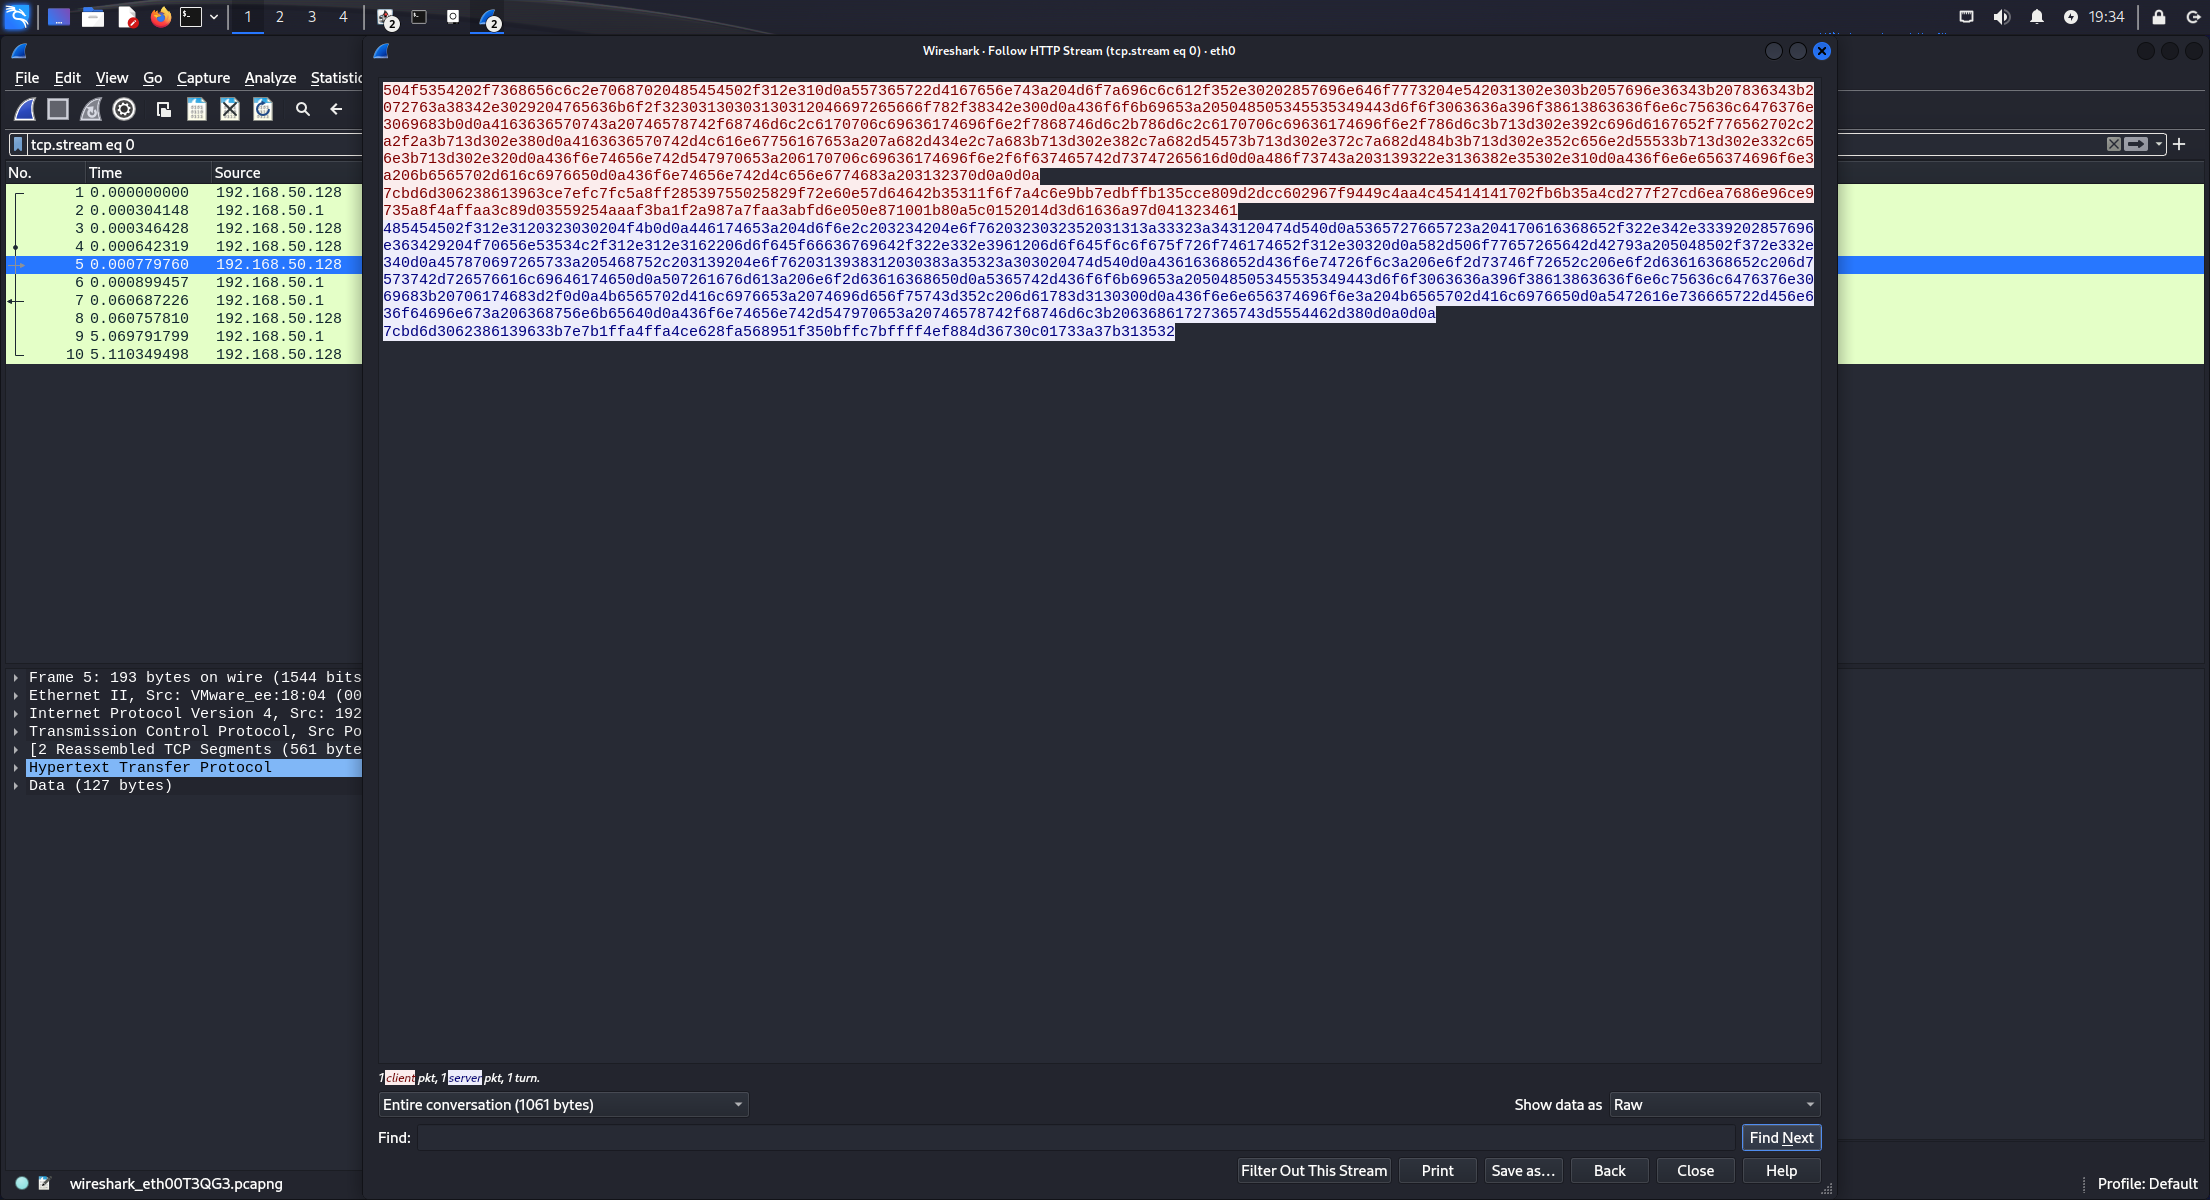Image resolution: width=2210 pixels, height=1200 pixels.
Task: Open the Analyze menu
Action: click(270, 78)
